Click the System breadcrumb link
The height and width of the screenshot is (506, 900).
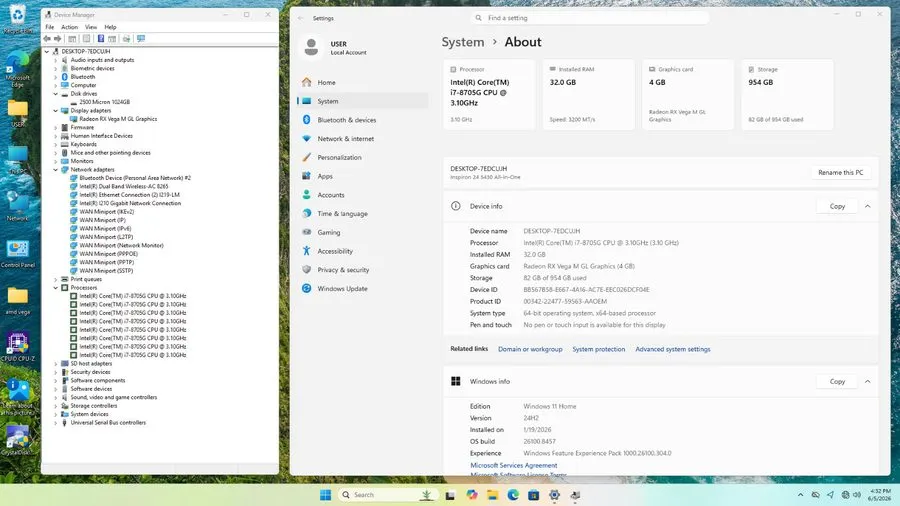[463, 42]
